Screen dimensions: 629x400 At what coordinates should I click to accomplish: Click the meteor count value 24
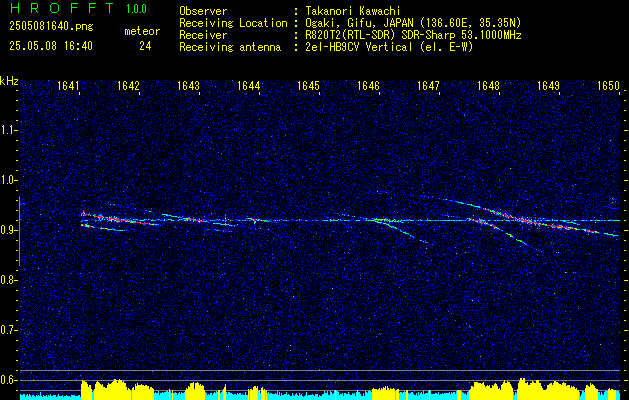point(145,46)
